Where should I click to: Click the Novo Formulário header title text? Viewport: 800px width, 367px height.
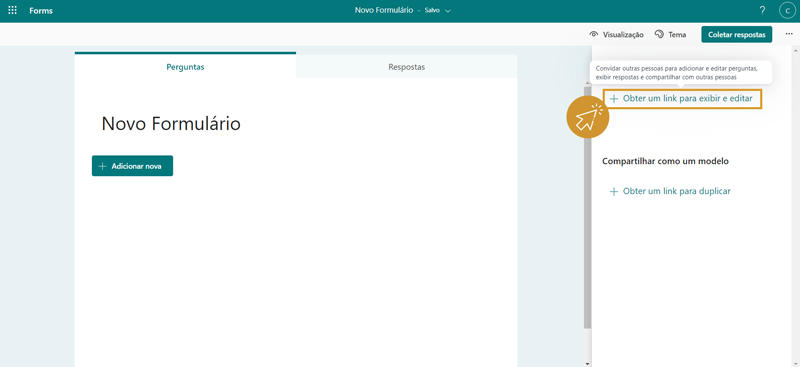point(384,10)
